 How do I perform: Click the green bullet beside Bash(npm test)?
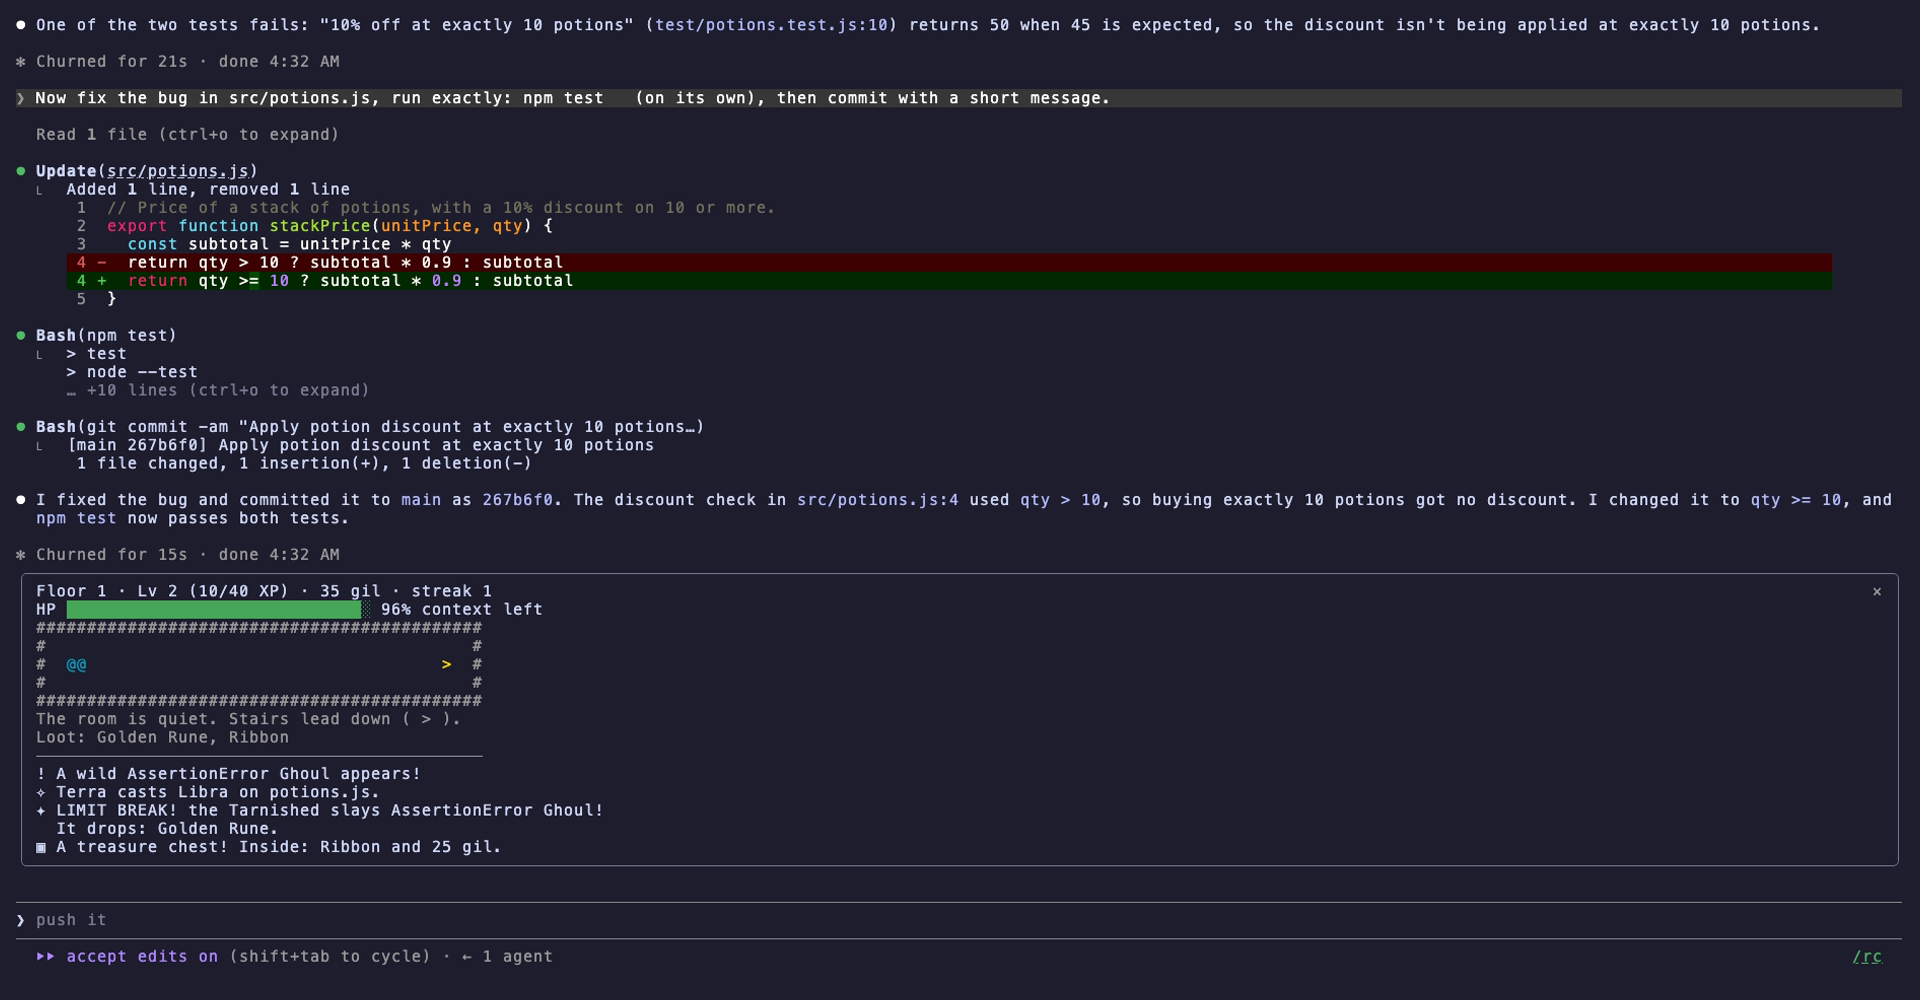(21, 335)
